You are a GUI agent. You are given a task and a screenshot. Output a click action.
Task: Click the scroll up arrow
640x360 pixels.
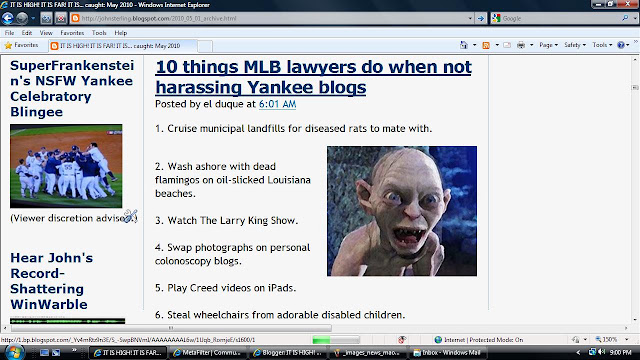pyautogui.click(x=635, y=60)
